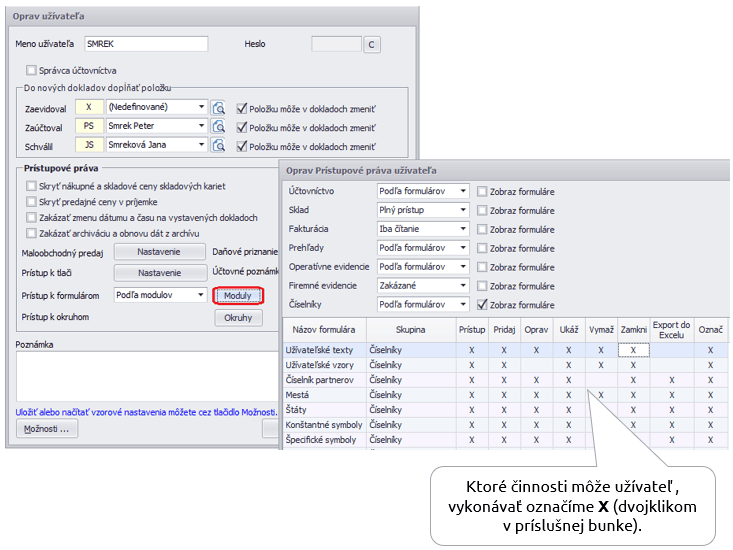Click Nastavenie for Maloobchodný predaj
The image size is (733, 550).
159,253
